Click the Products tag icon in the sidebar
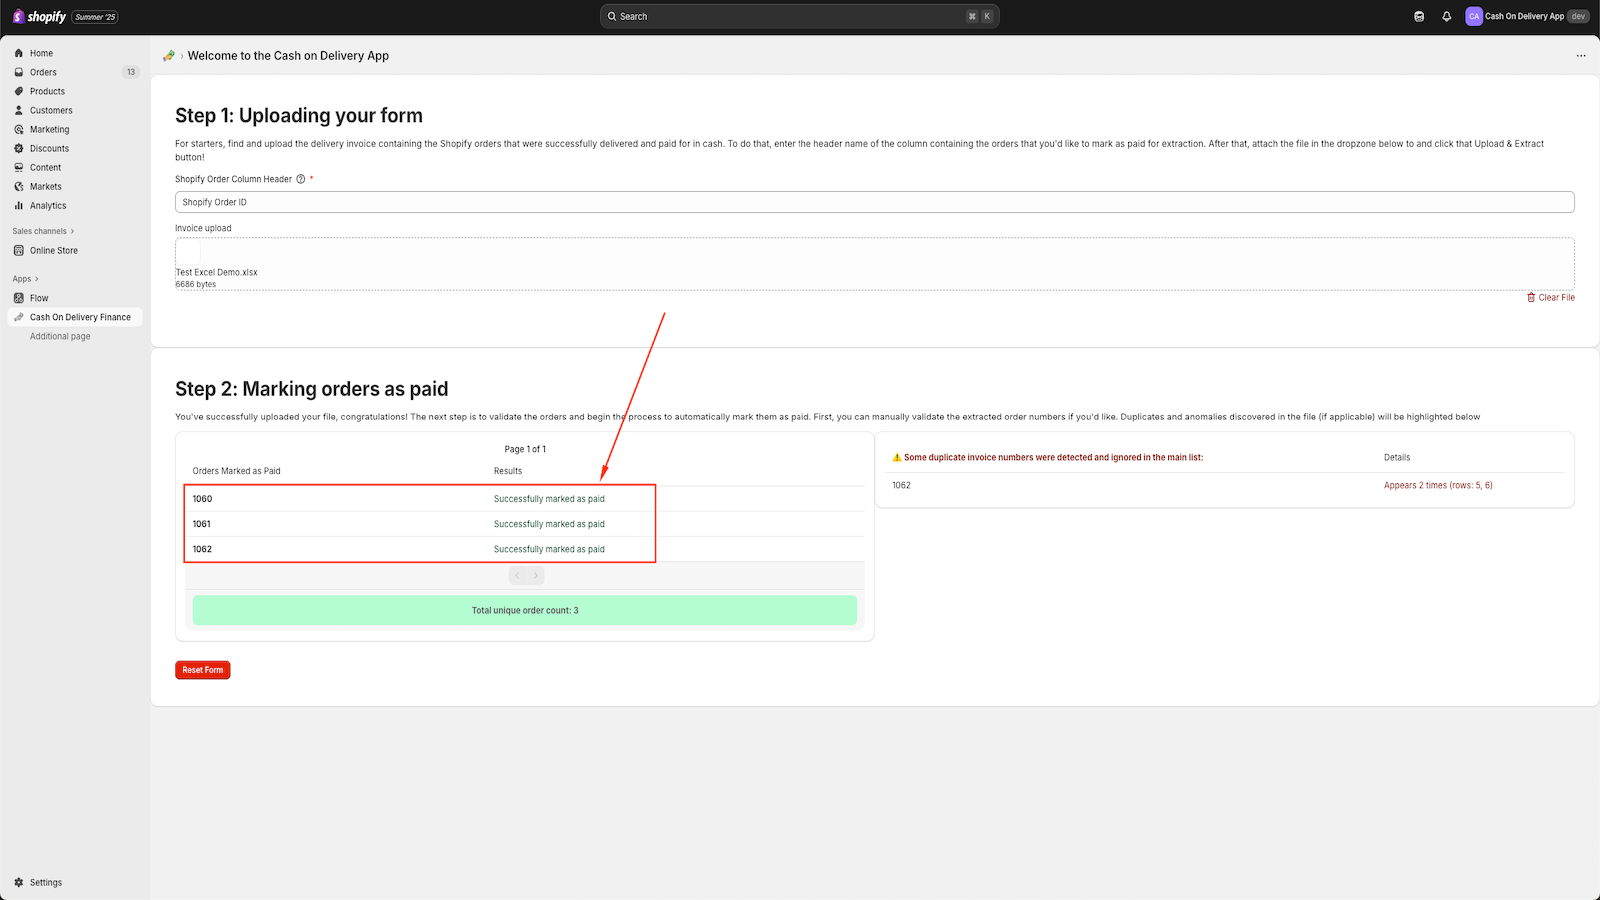The image size is (1600, 900). coord(19,91)
